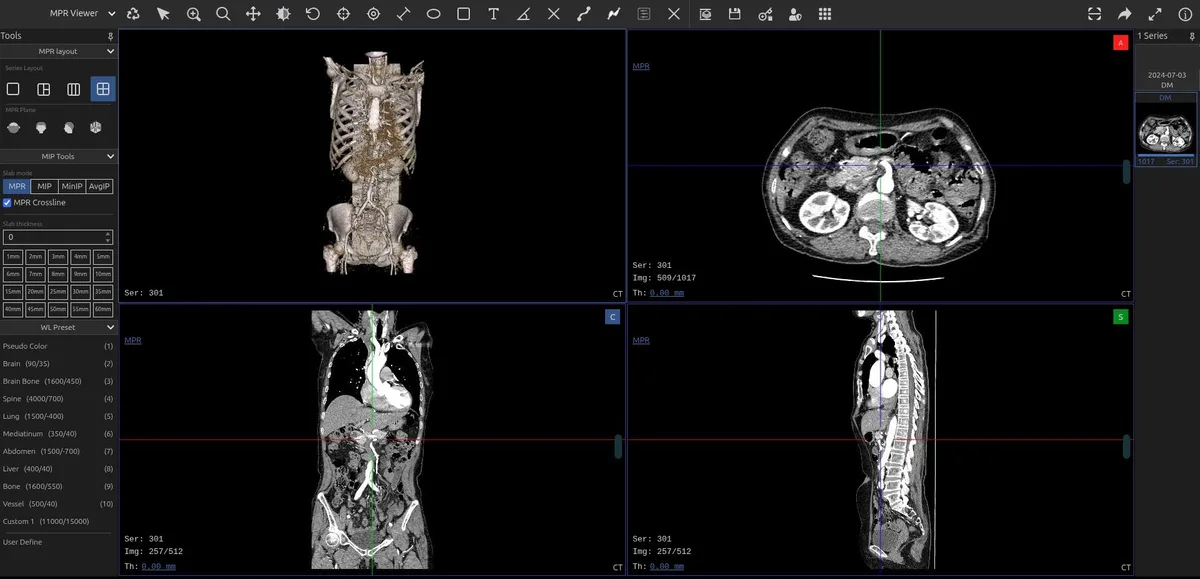The height and width of the screenshot is (579, 1200).
Task: Click the key with lock icon
Action: click(x=765, y=14)
